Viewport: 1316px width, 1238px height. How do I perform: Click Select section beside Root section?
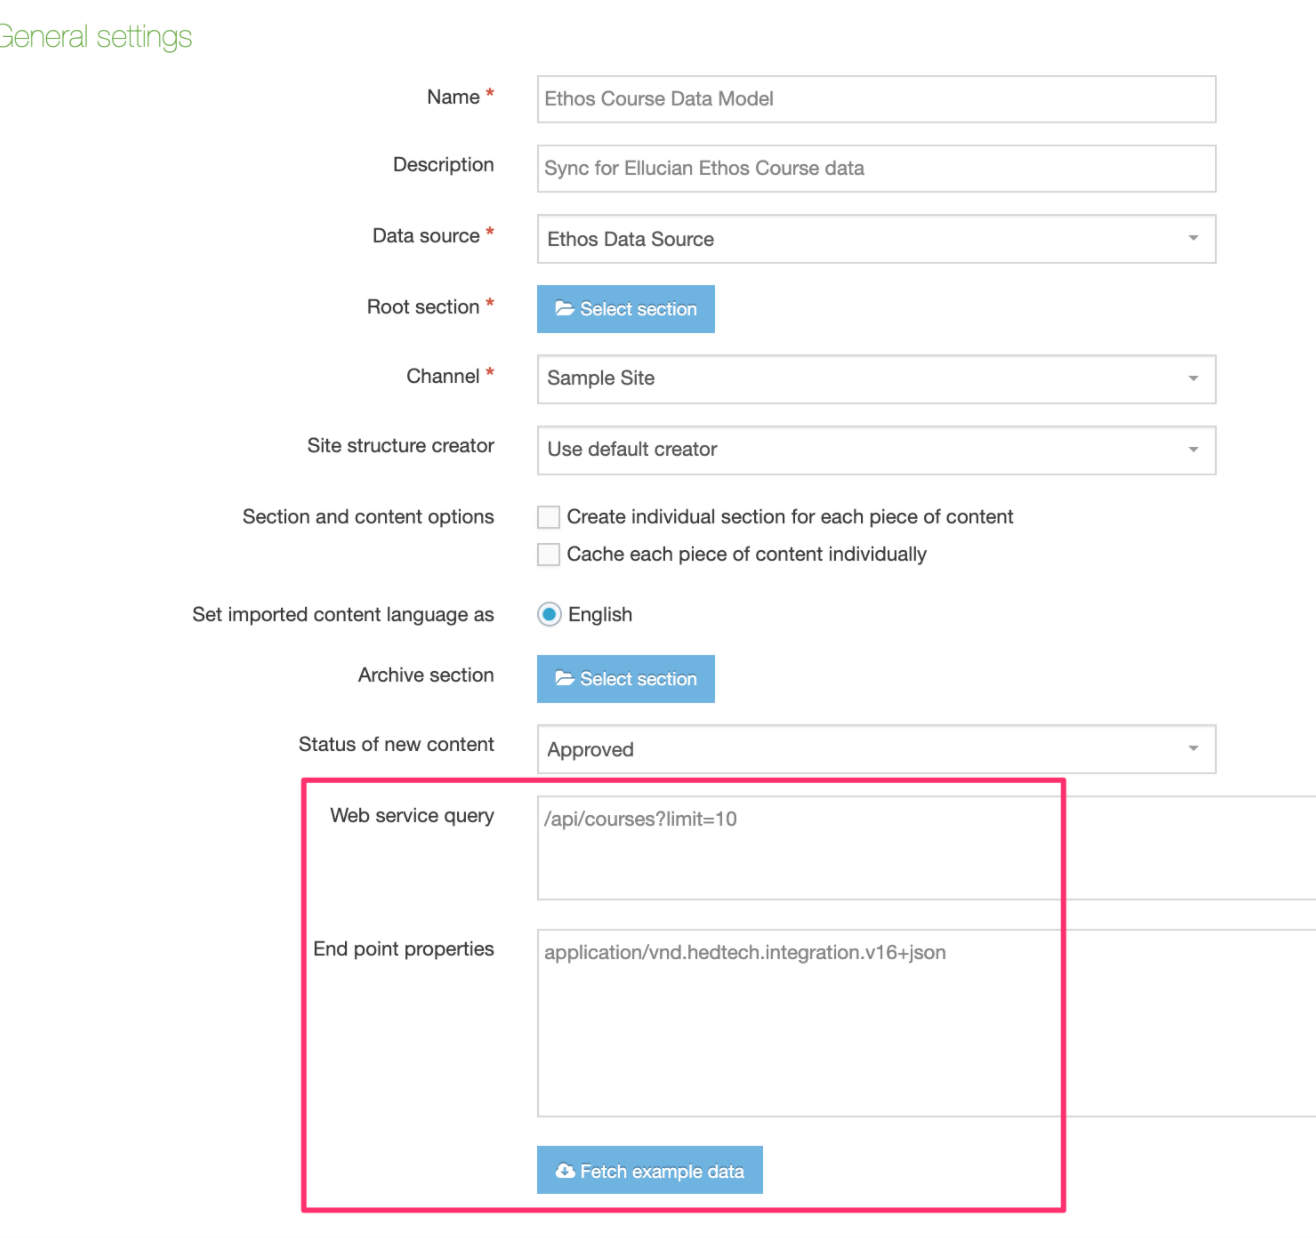point(625,309)
